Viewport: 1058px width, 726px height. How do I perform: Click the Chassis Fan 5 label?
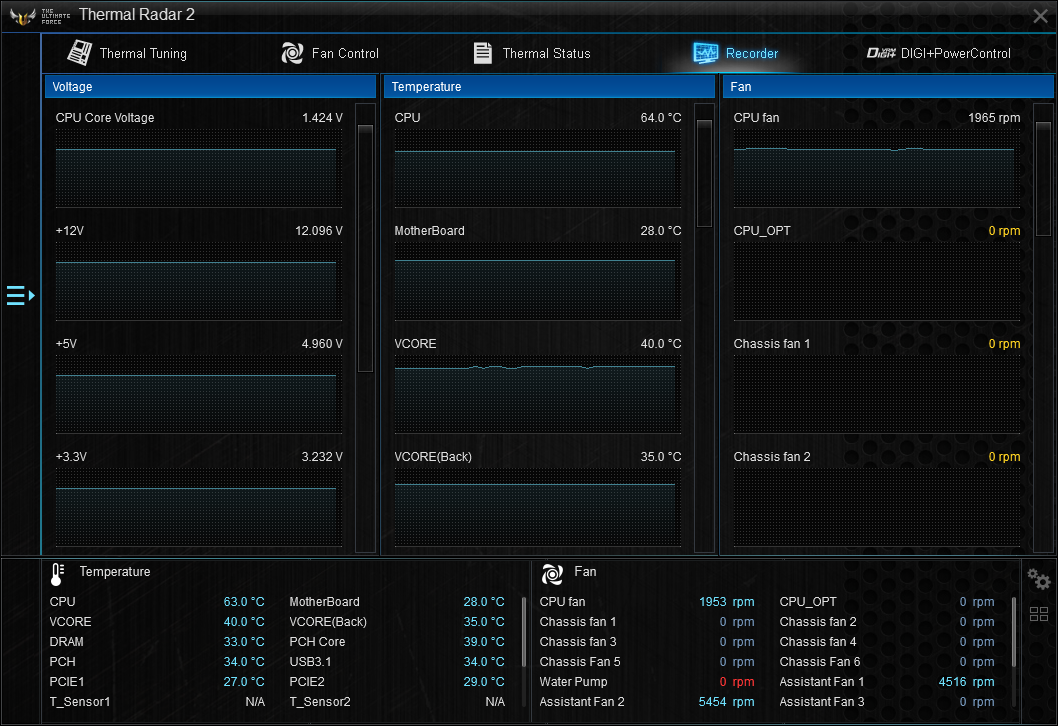(x=580, y=662)
